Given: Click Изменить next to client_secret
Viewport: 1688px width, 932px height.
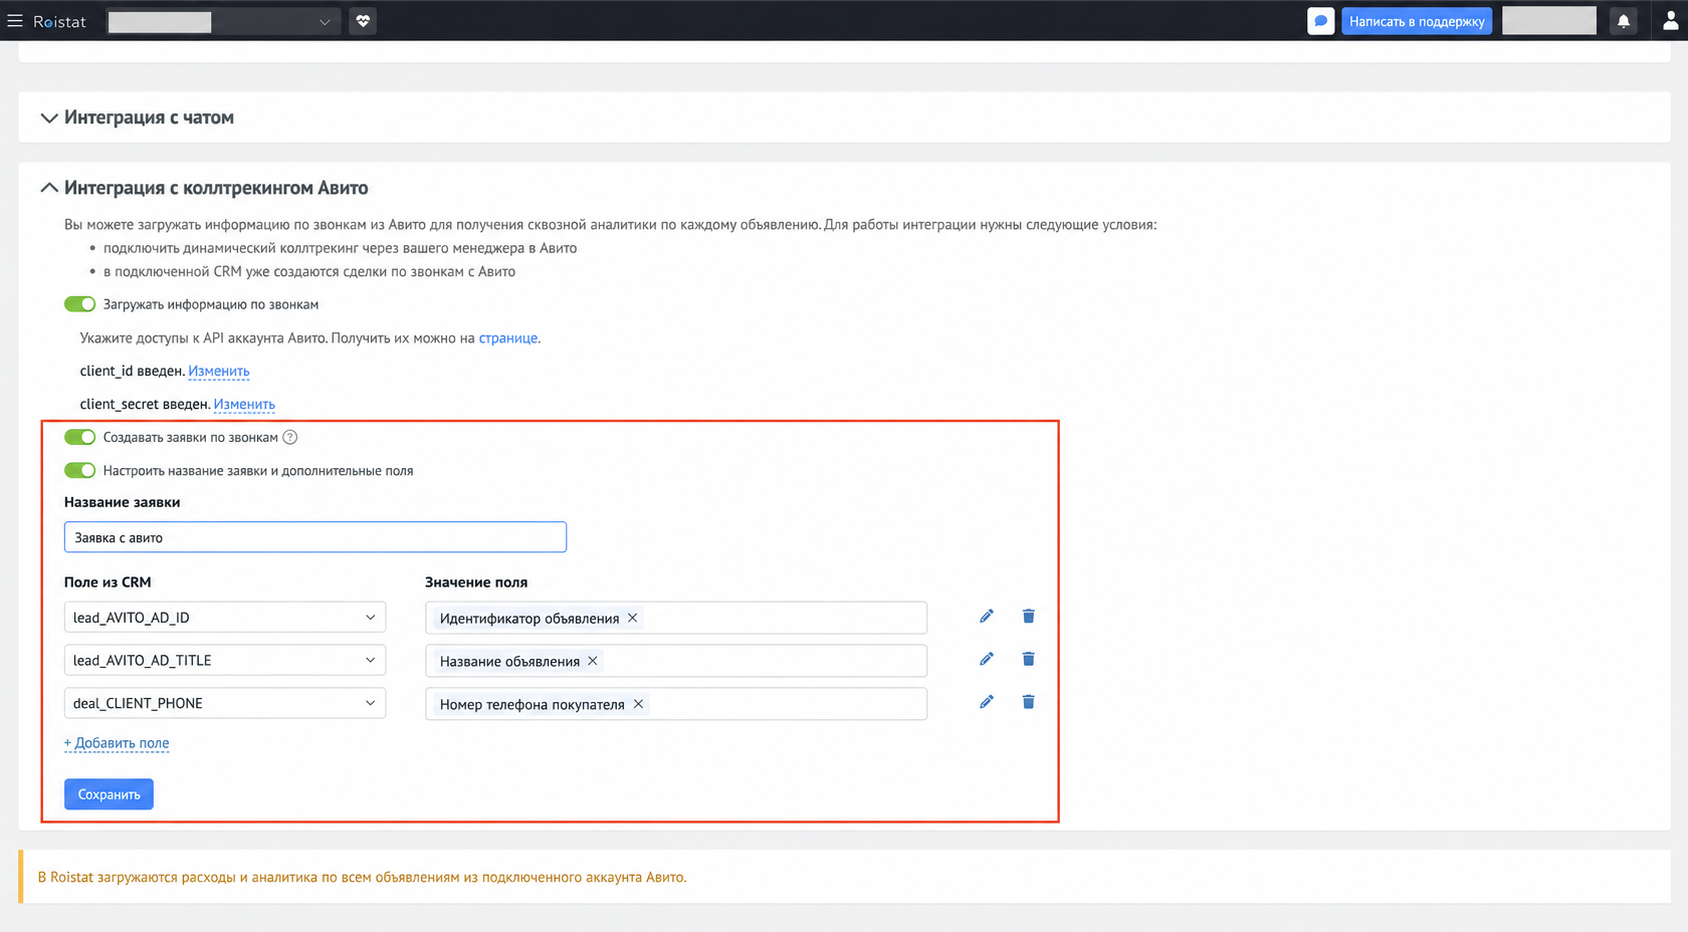Looking at the screenshot, I should (244, 404).
